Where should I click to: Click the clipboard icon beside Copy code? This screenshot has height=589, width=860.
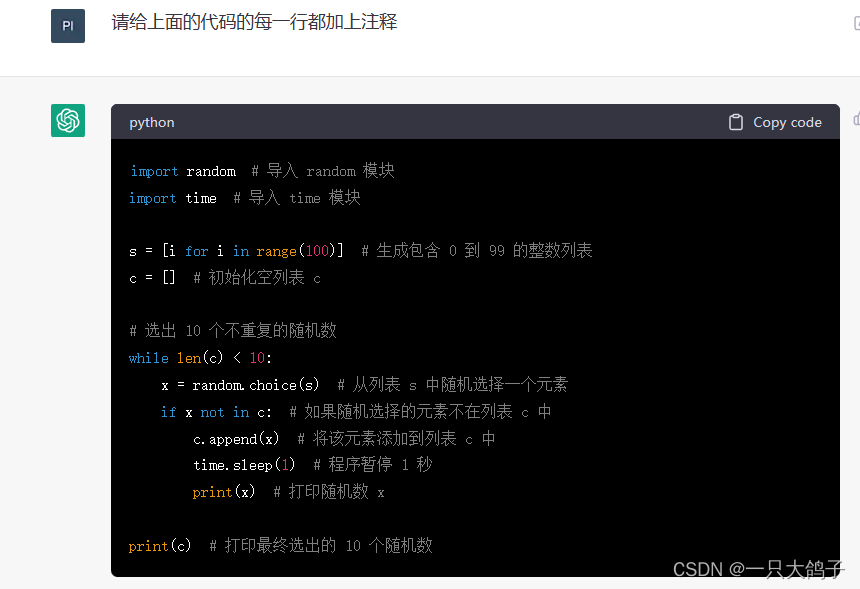tap(735, 122)
